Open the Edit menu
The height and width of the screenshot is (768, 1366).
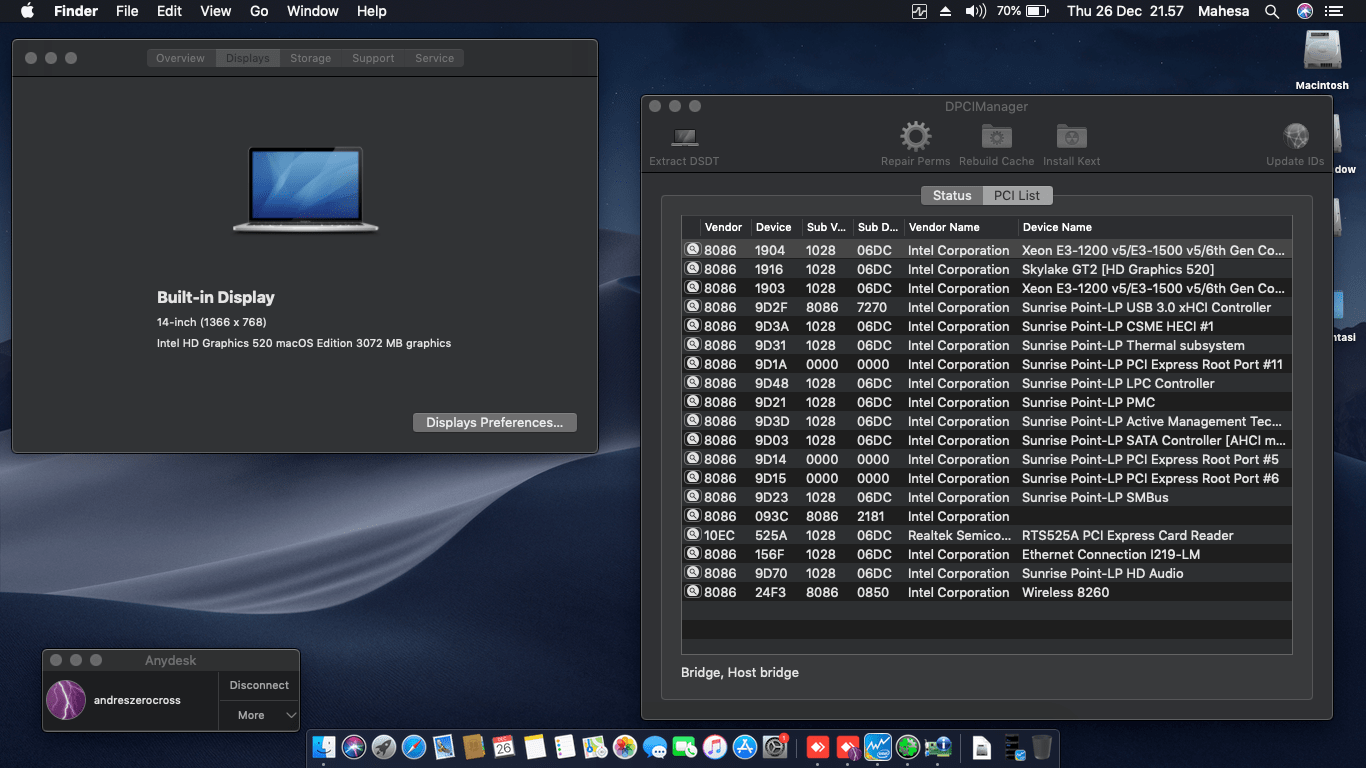[169, 11]
